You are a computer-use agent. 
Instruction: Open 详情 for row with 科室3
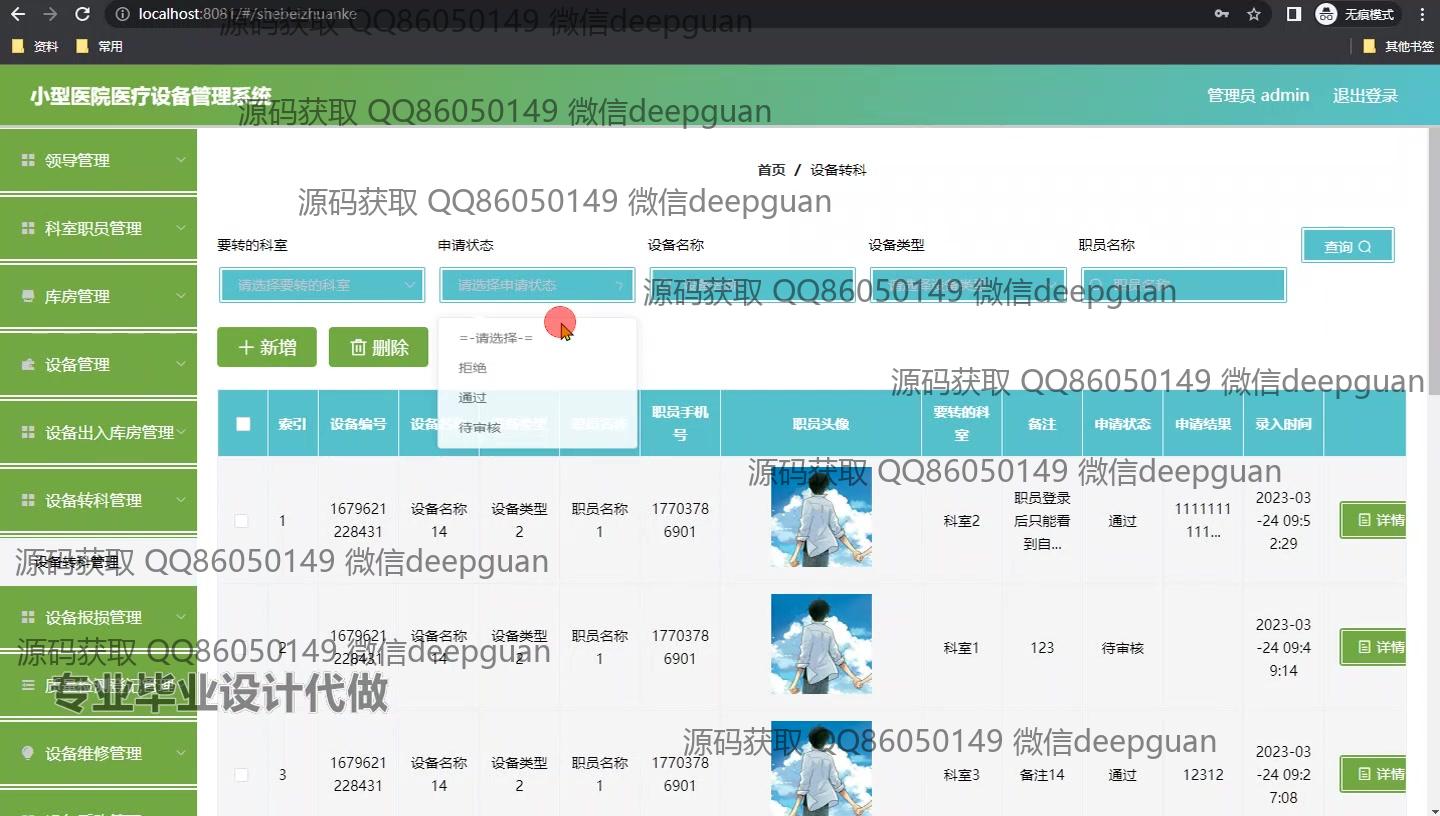[x=1373, y=774]
